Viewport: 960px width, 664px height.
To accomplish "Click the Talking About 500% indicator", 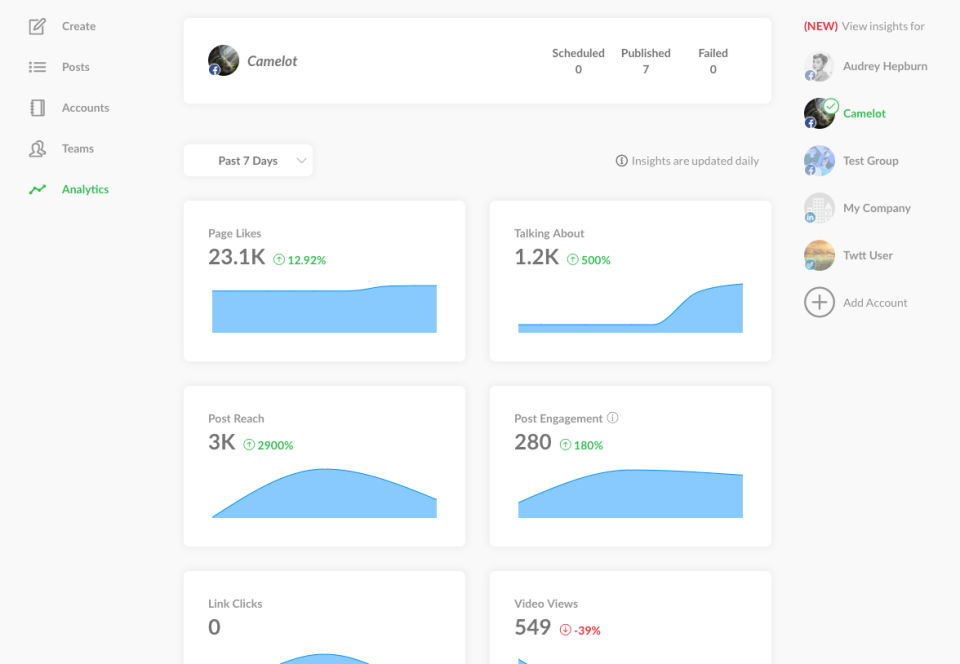I will click(588, 260).
